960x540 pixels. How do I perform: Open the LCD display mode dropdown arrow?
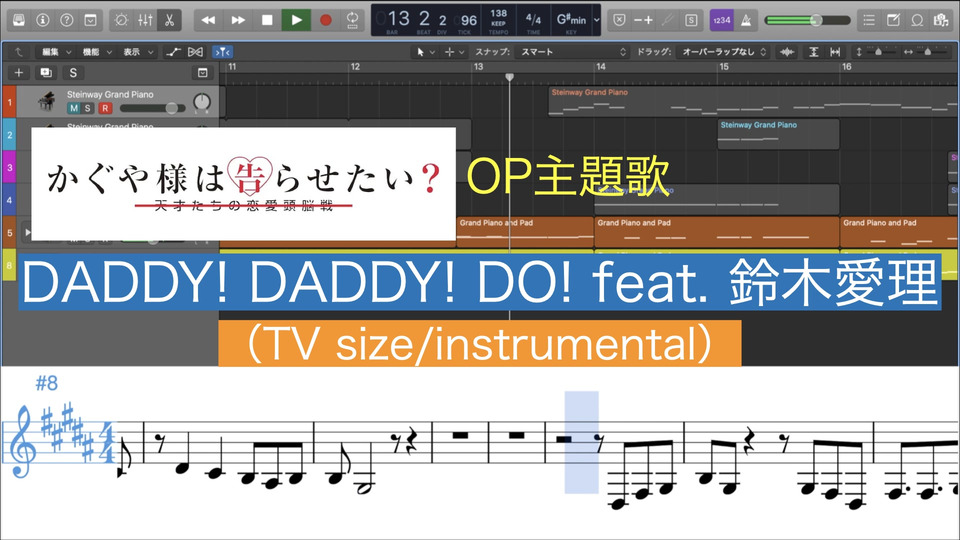pyautogui.click(x=596, y=20)
